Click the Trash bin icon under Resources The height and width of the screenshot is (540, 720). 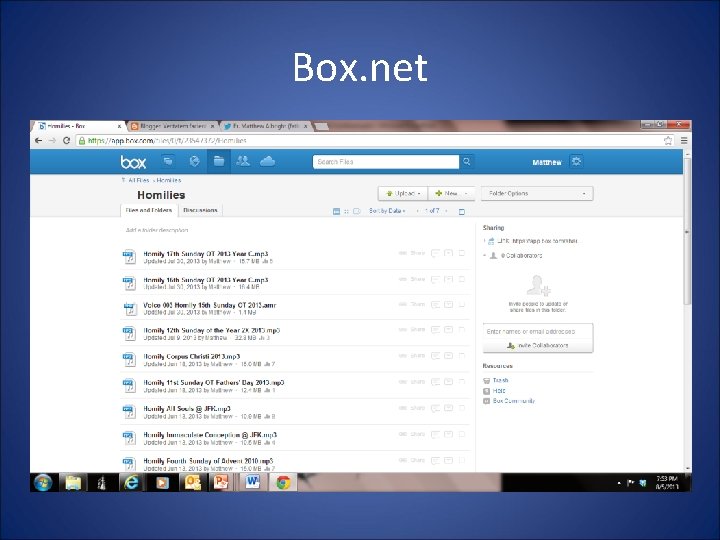coord(487,381)
